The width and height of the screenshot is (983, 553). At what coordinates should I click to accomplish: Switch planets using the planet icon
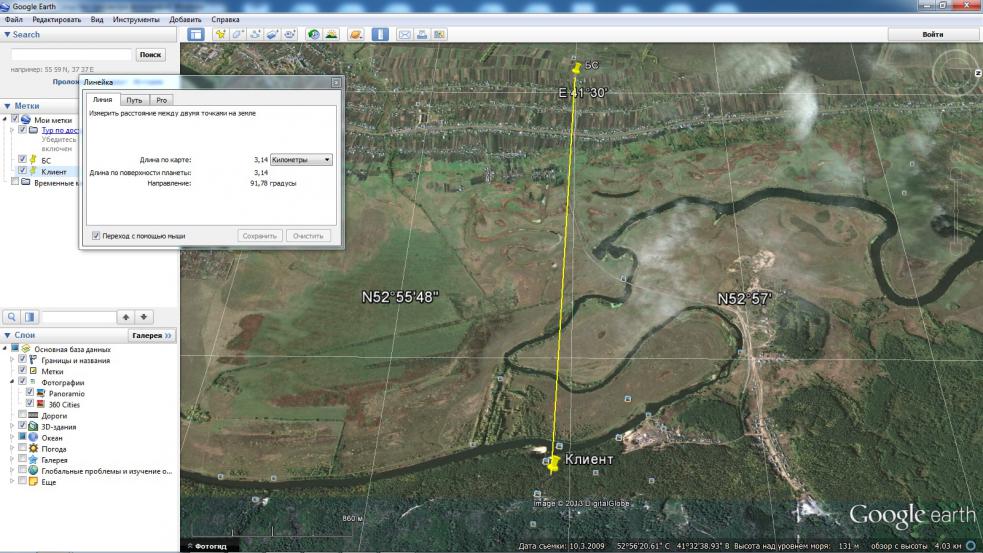click(x=355, y=34)
